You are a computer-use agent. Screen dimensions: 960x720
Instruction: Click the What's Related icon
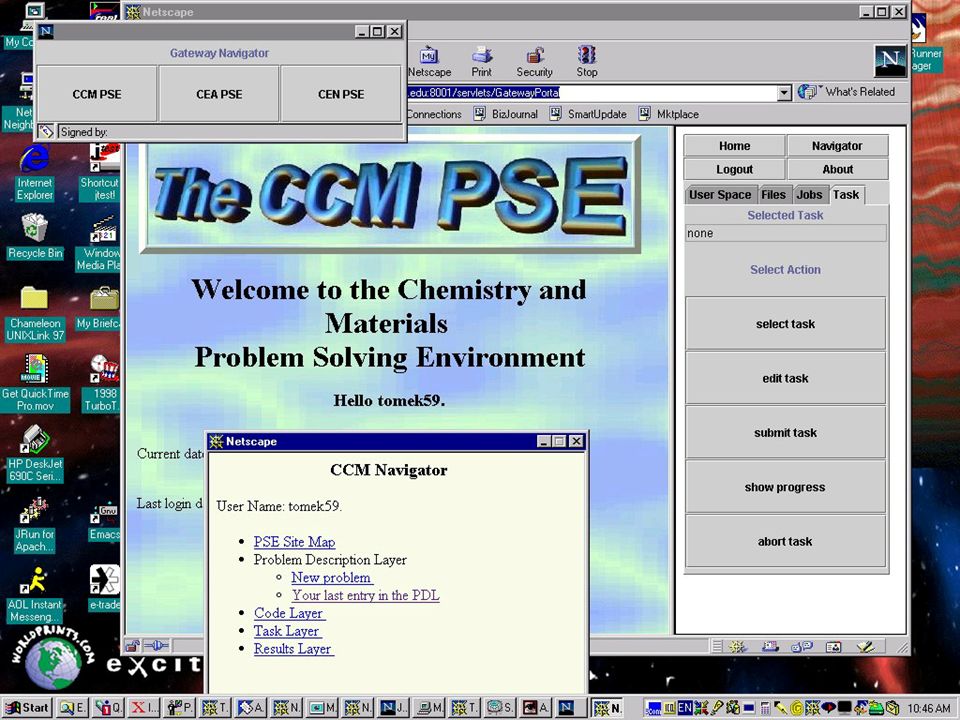tap(808, 92)
